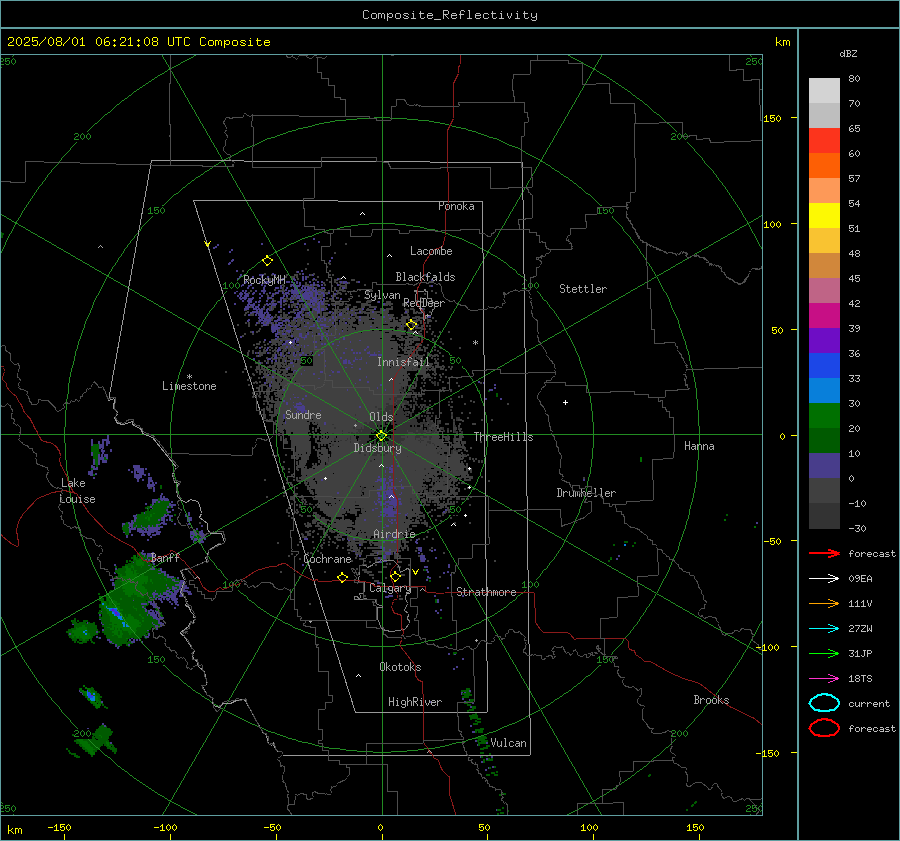Pick the purple 39 dBZ color swatch
This screenshot has height=841, width=900.
pyautogui.click(x=824, y=340)
